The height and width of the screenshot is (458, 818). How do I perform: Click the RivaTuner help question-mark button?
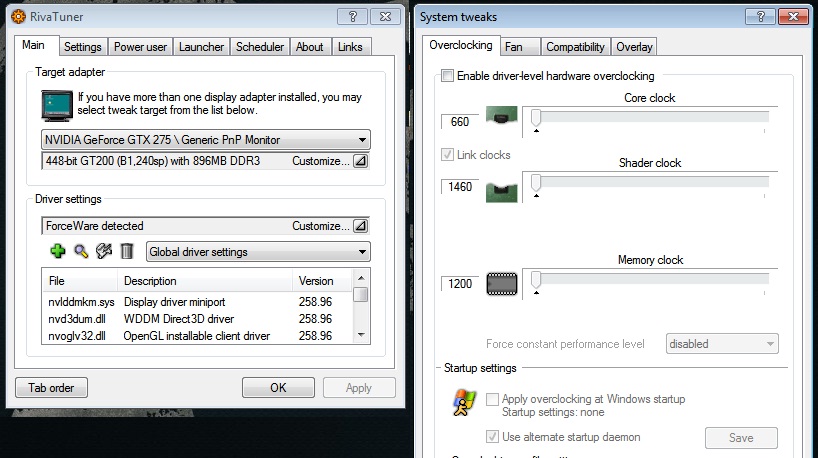pyautogui.click(x=352, y=17)
